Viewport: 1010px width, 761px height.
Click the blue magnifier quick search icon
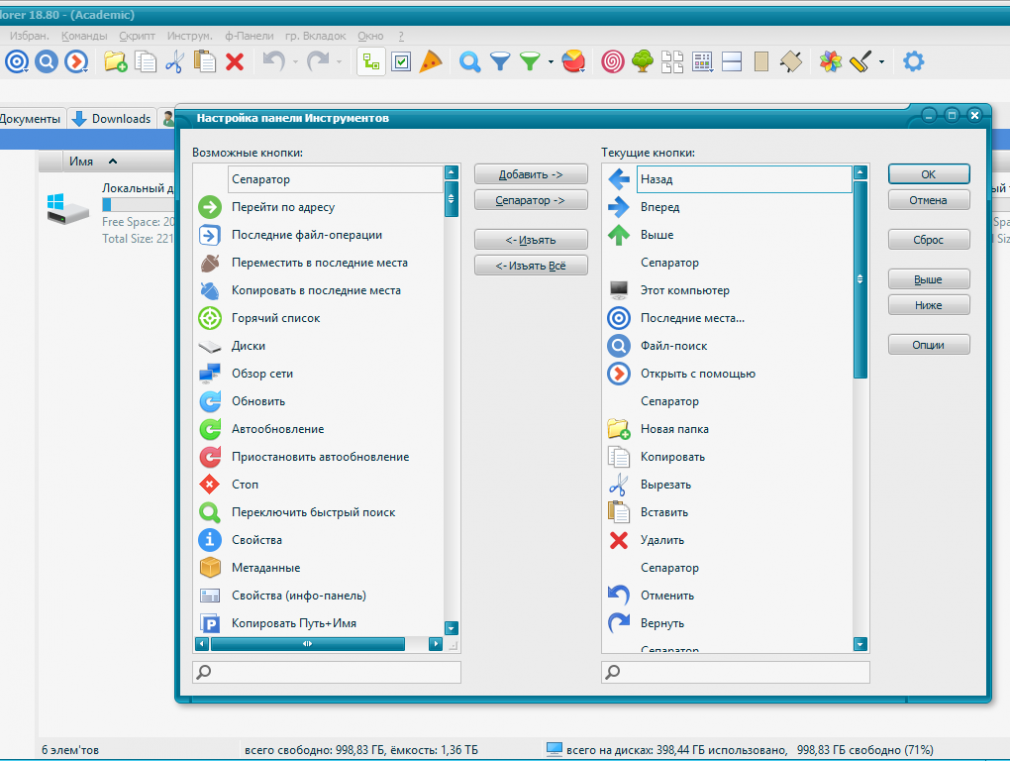click(470, 62)
